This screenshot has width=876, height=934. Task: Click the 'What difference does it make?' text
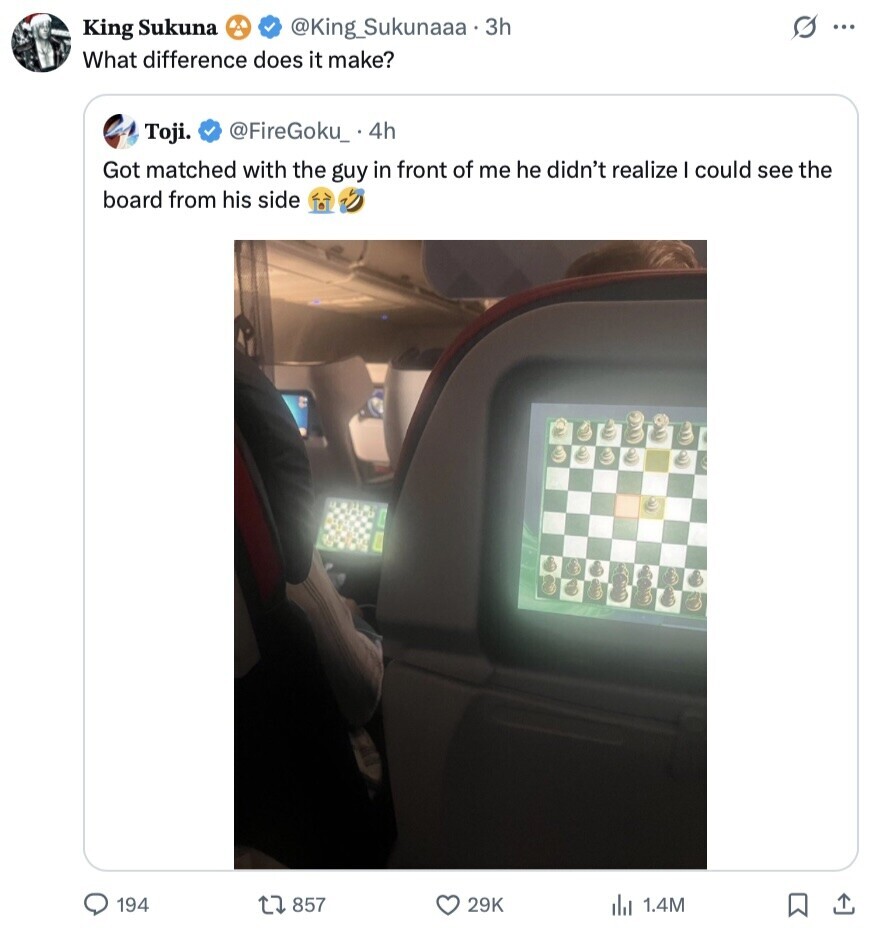(x=238, y=59)
